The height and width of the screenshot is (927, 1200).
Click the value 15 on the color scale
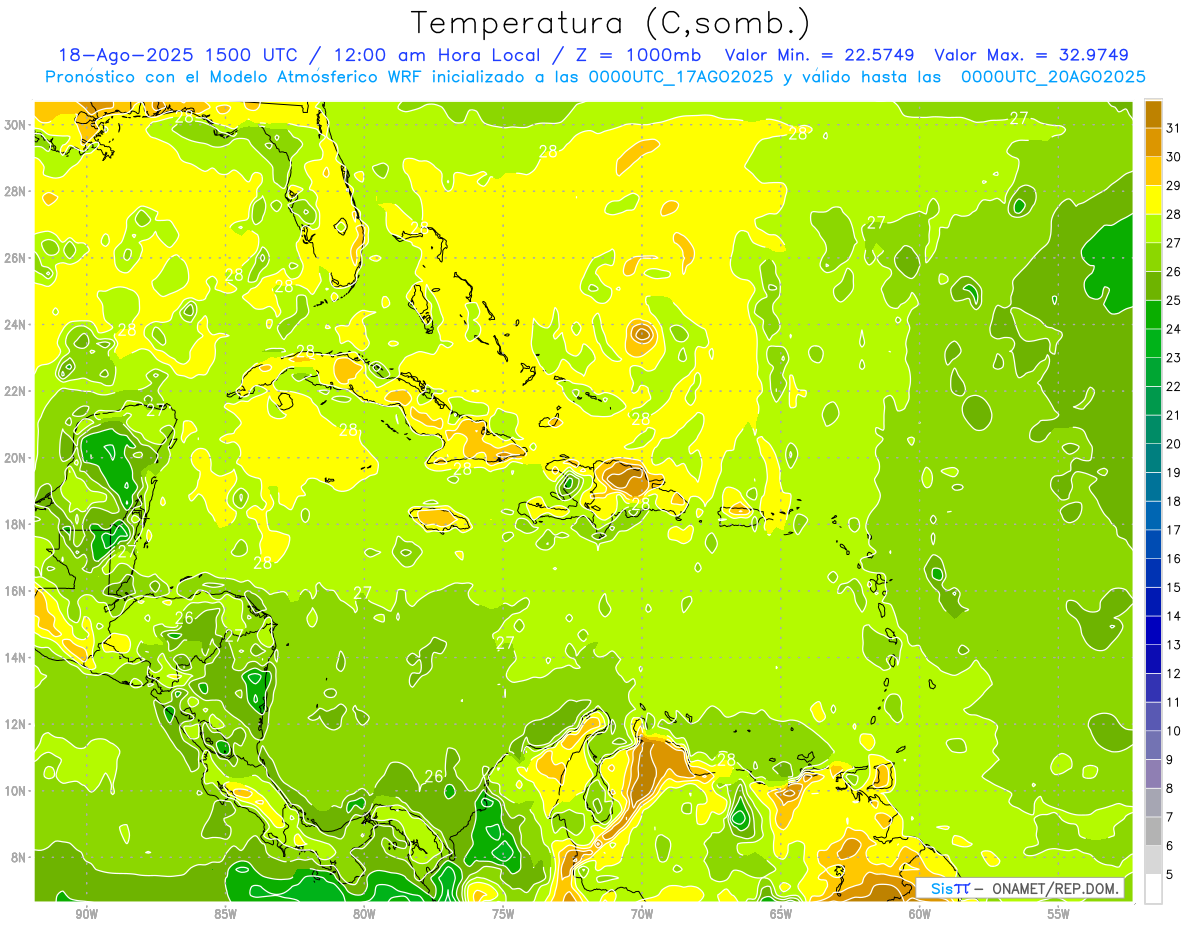(x=1173, y=587)
